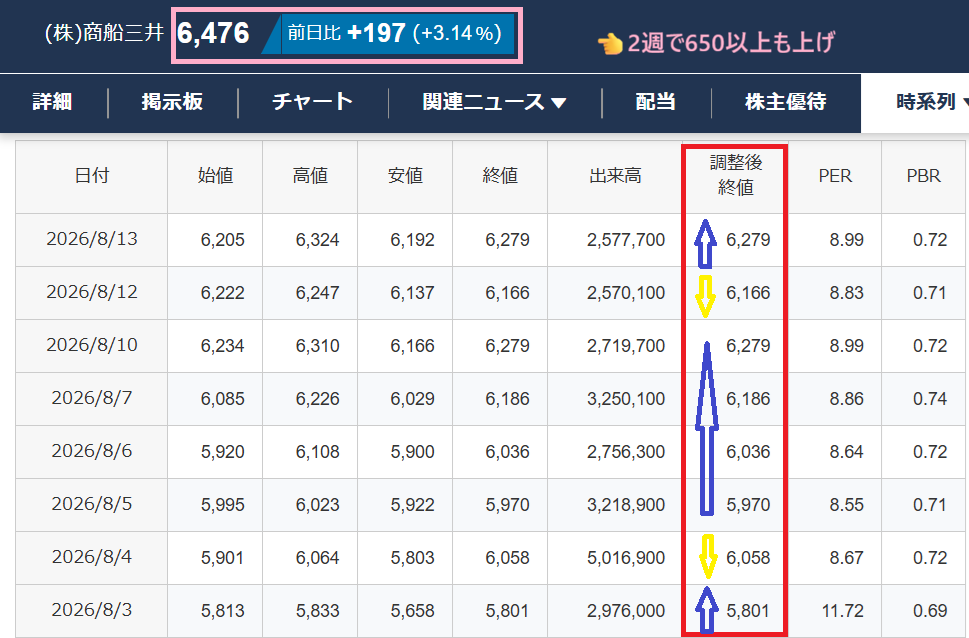969x638 pixels.
Task: Click the opening price 6,085
Action: click(x=222, y=399)
